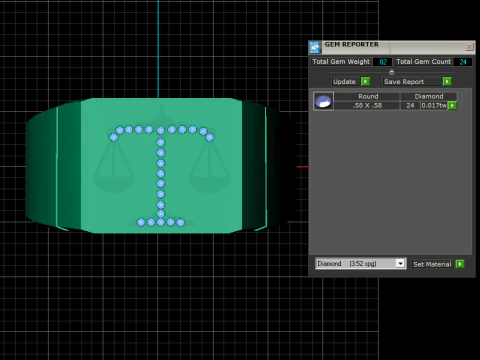Click the Total Gem Weight value field
The image size is (480, 360).
382,62
